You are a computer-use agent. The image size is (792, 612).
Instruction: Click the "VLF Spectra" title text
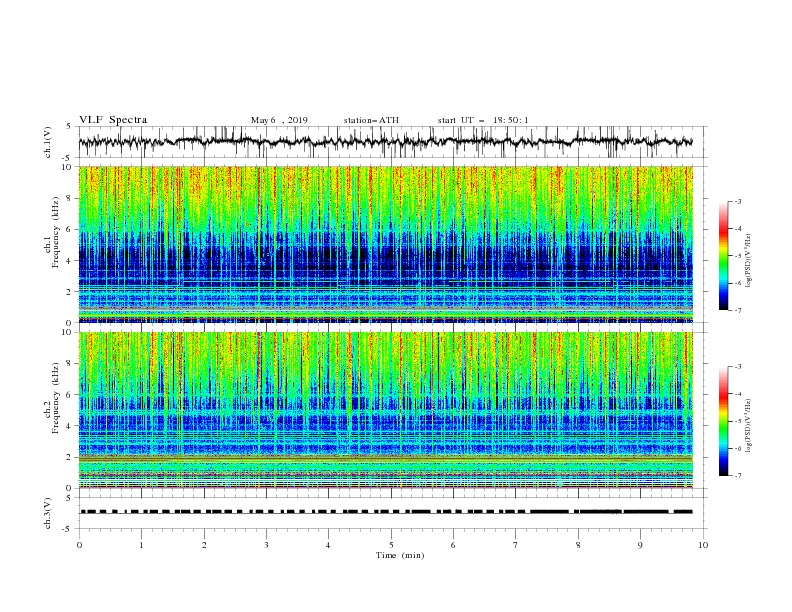(x=113, y=120)
